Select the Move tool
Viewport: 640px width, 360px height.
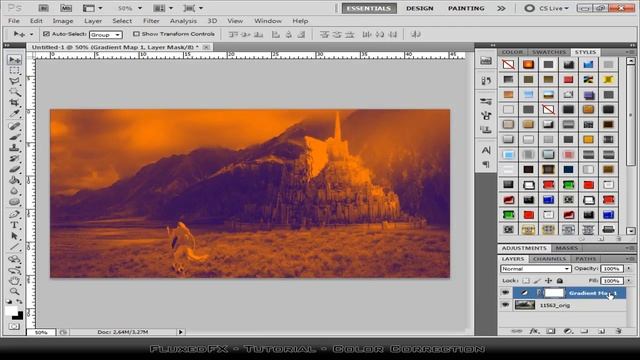tap(15, 60)
